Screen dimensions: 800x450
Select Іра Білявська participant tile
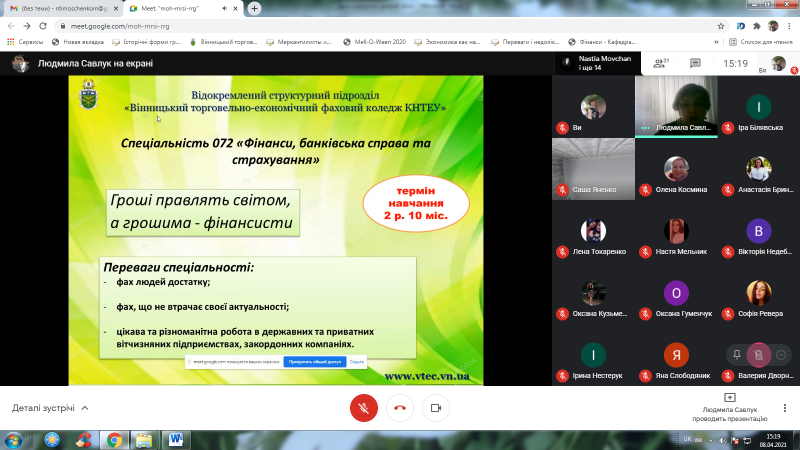(x=759, y=107)
